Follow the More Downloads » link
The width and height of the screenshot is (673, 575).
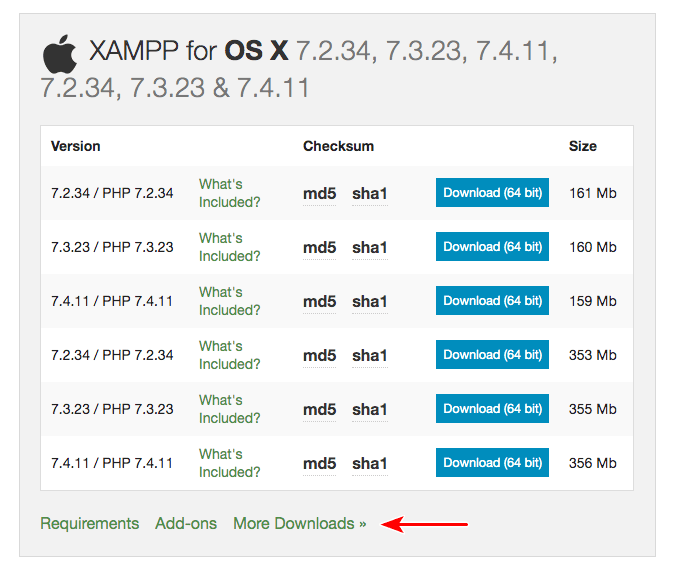click(300, 524)
